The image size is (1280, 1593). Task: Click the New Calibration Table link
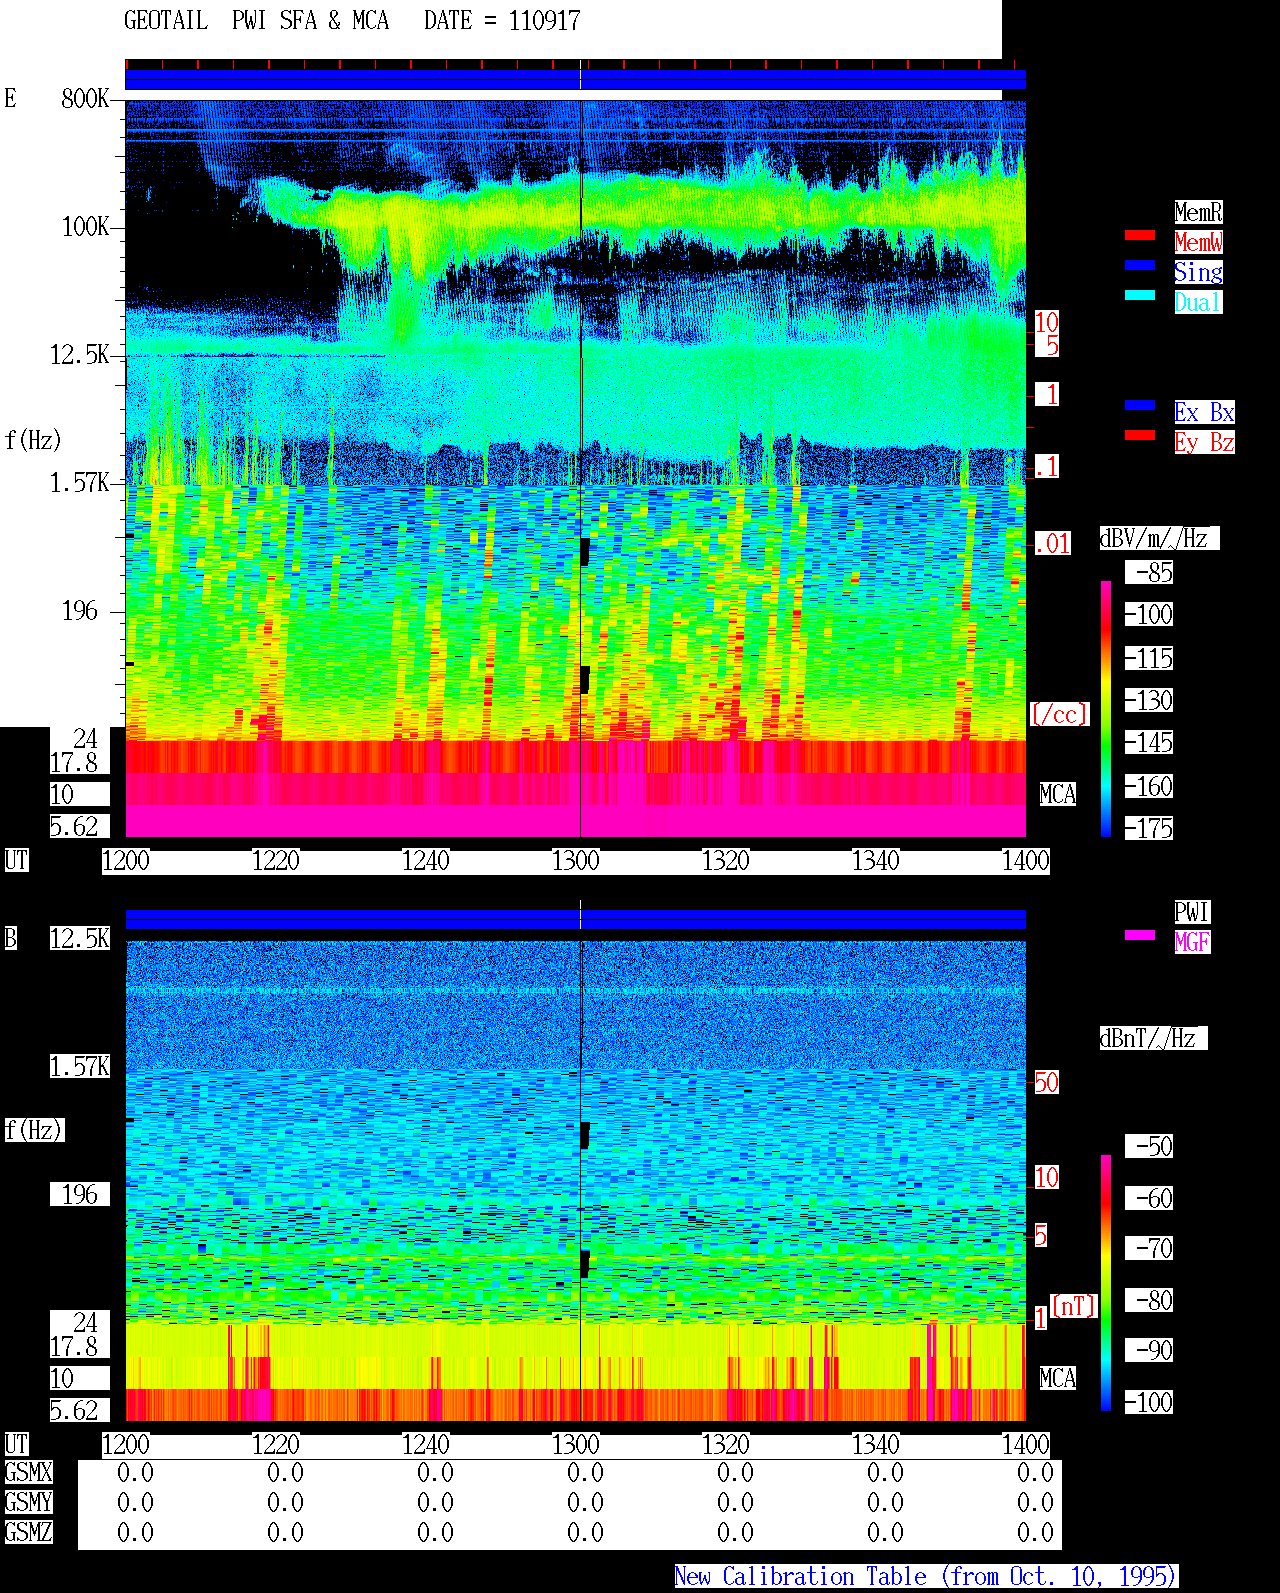point(926,1577)
